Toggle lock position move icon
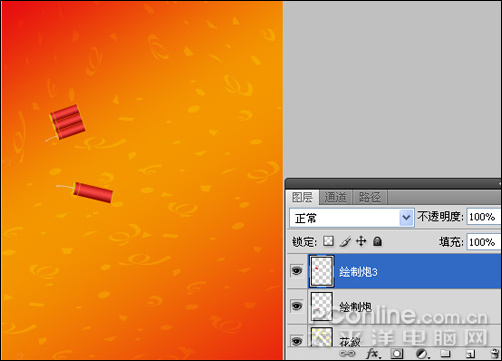Viewport: 502px width, 361px height. pyautogui.click(x=361, y=241)
